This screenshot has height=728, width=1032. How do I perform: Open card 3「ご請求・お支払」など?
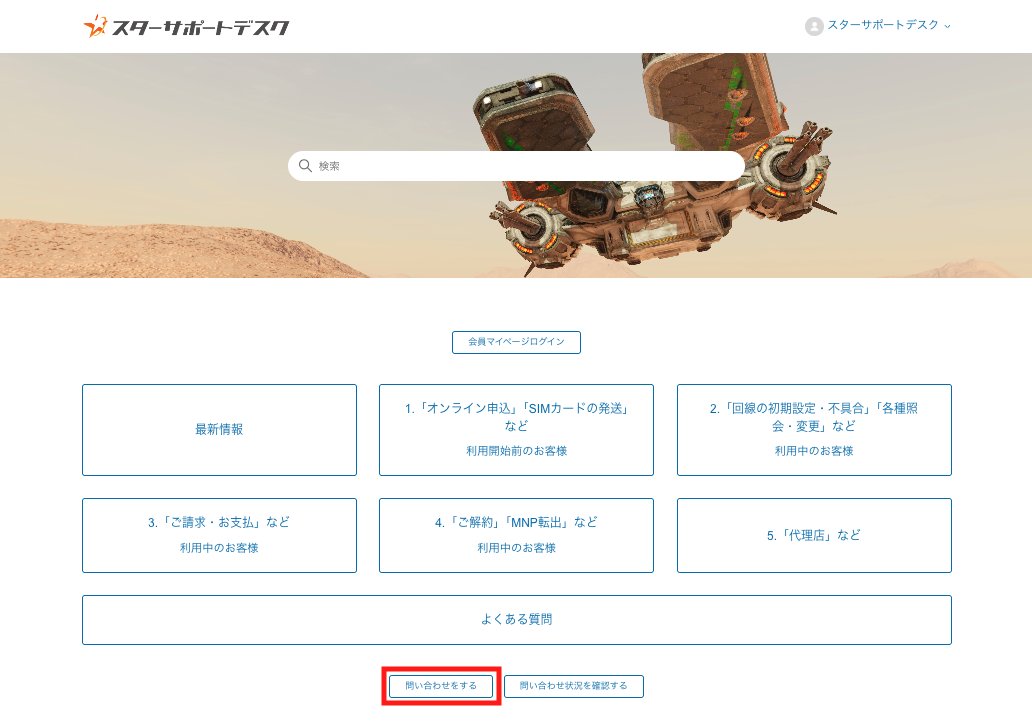[x=219, y=535]
